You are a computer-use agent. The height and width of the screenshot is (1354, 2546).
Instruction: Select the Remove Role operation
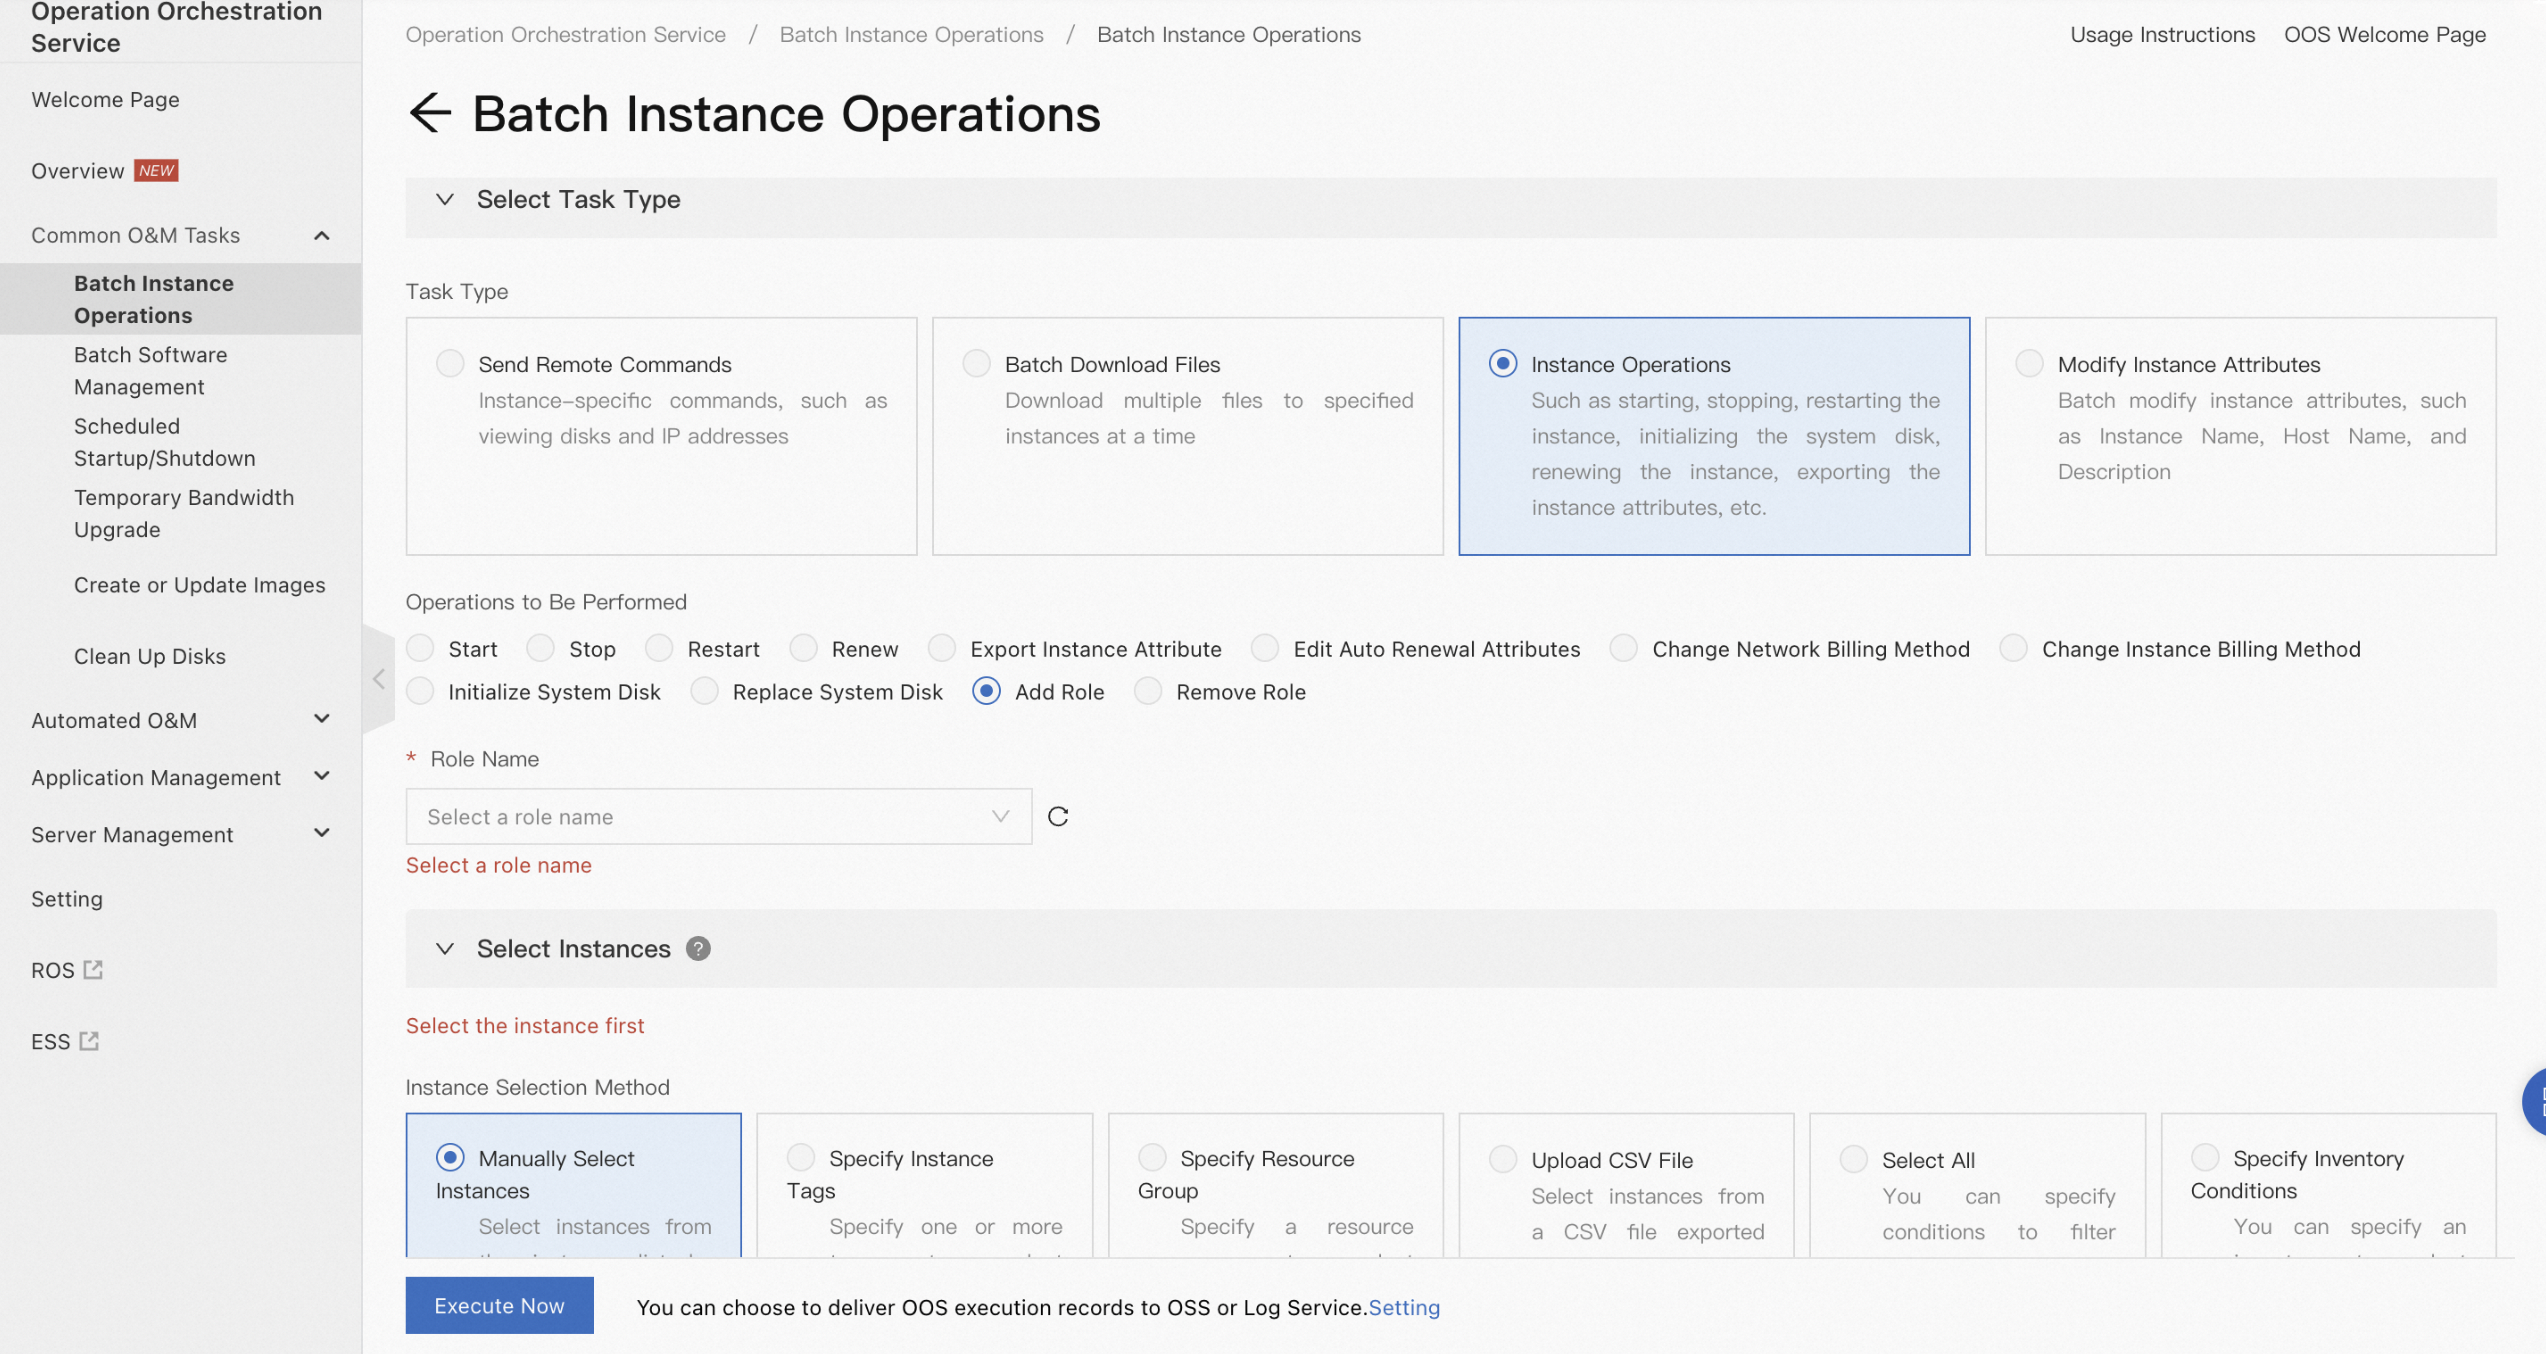[x=1148, y=691]
